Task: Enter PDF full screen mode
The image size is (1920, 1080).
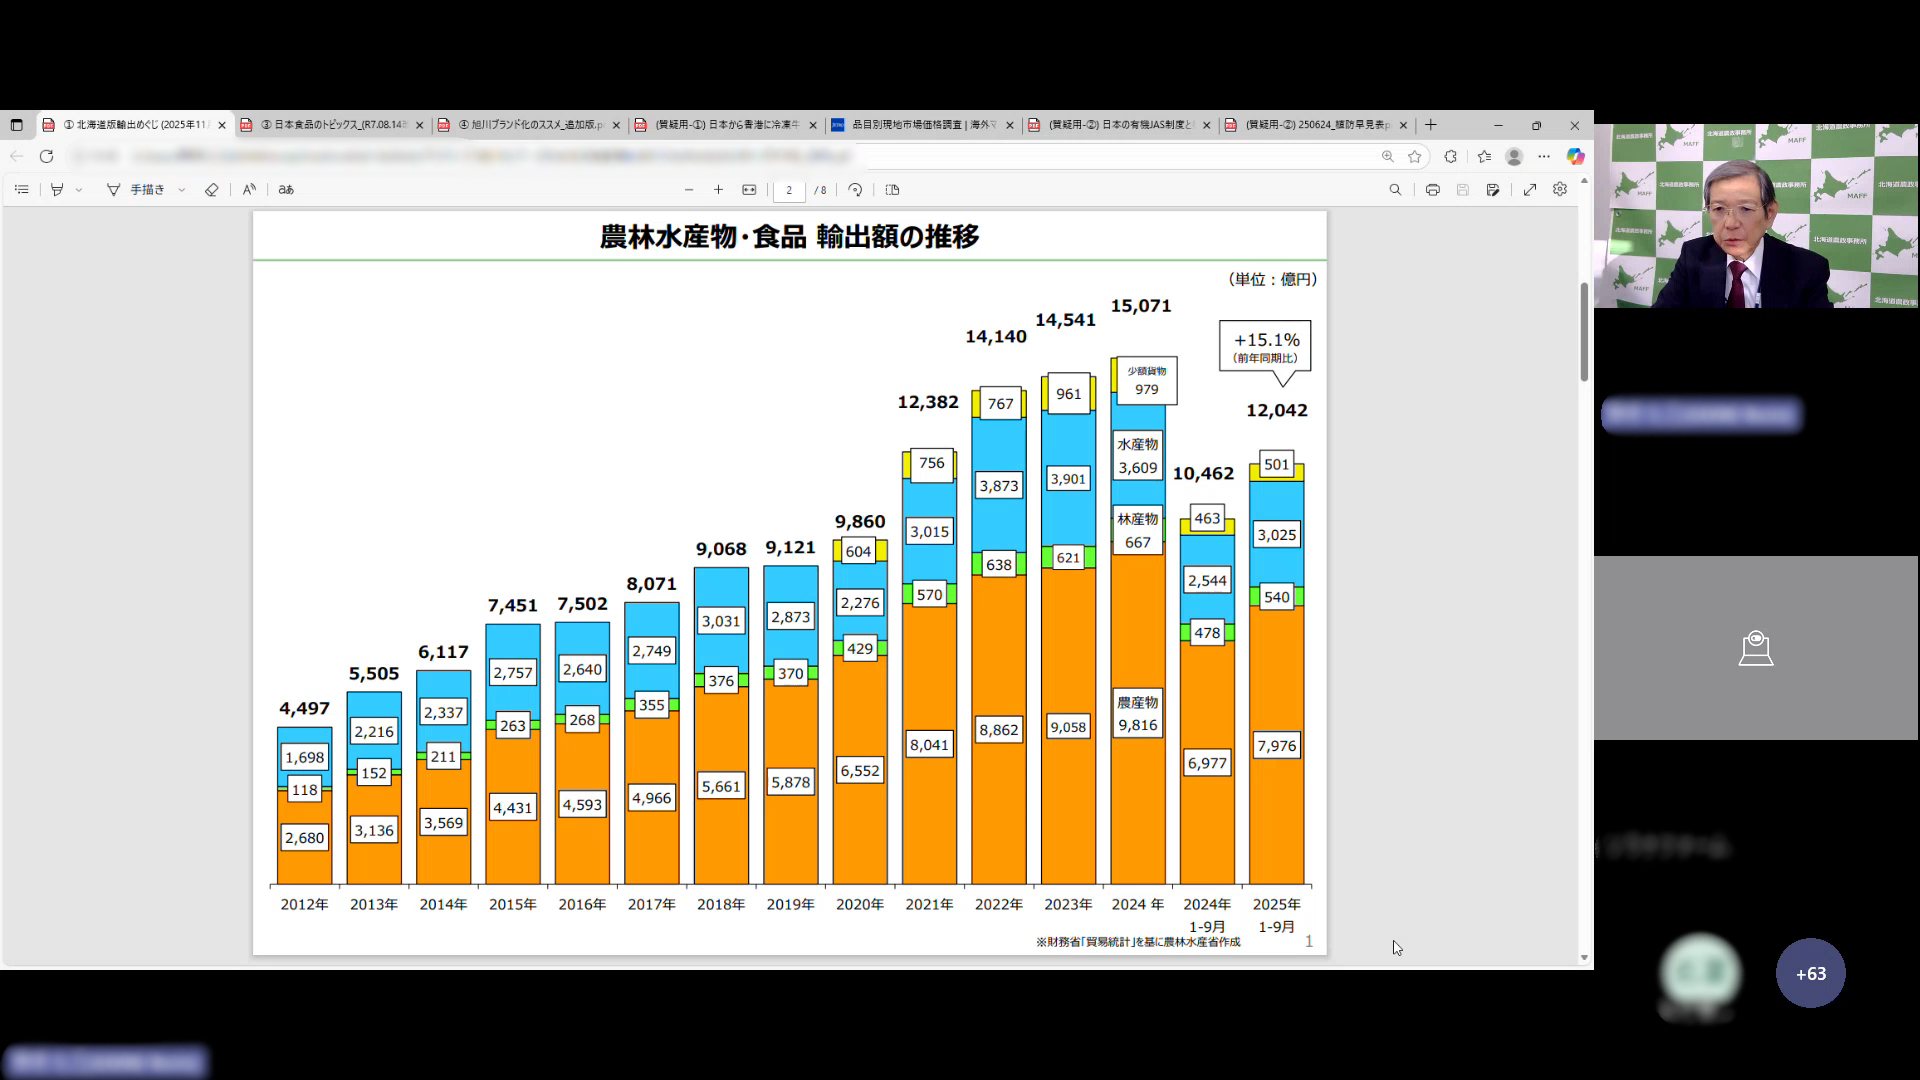Action: pyautogui.click(x=1530, y=190)
